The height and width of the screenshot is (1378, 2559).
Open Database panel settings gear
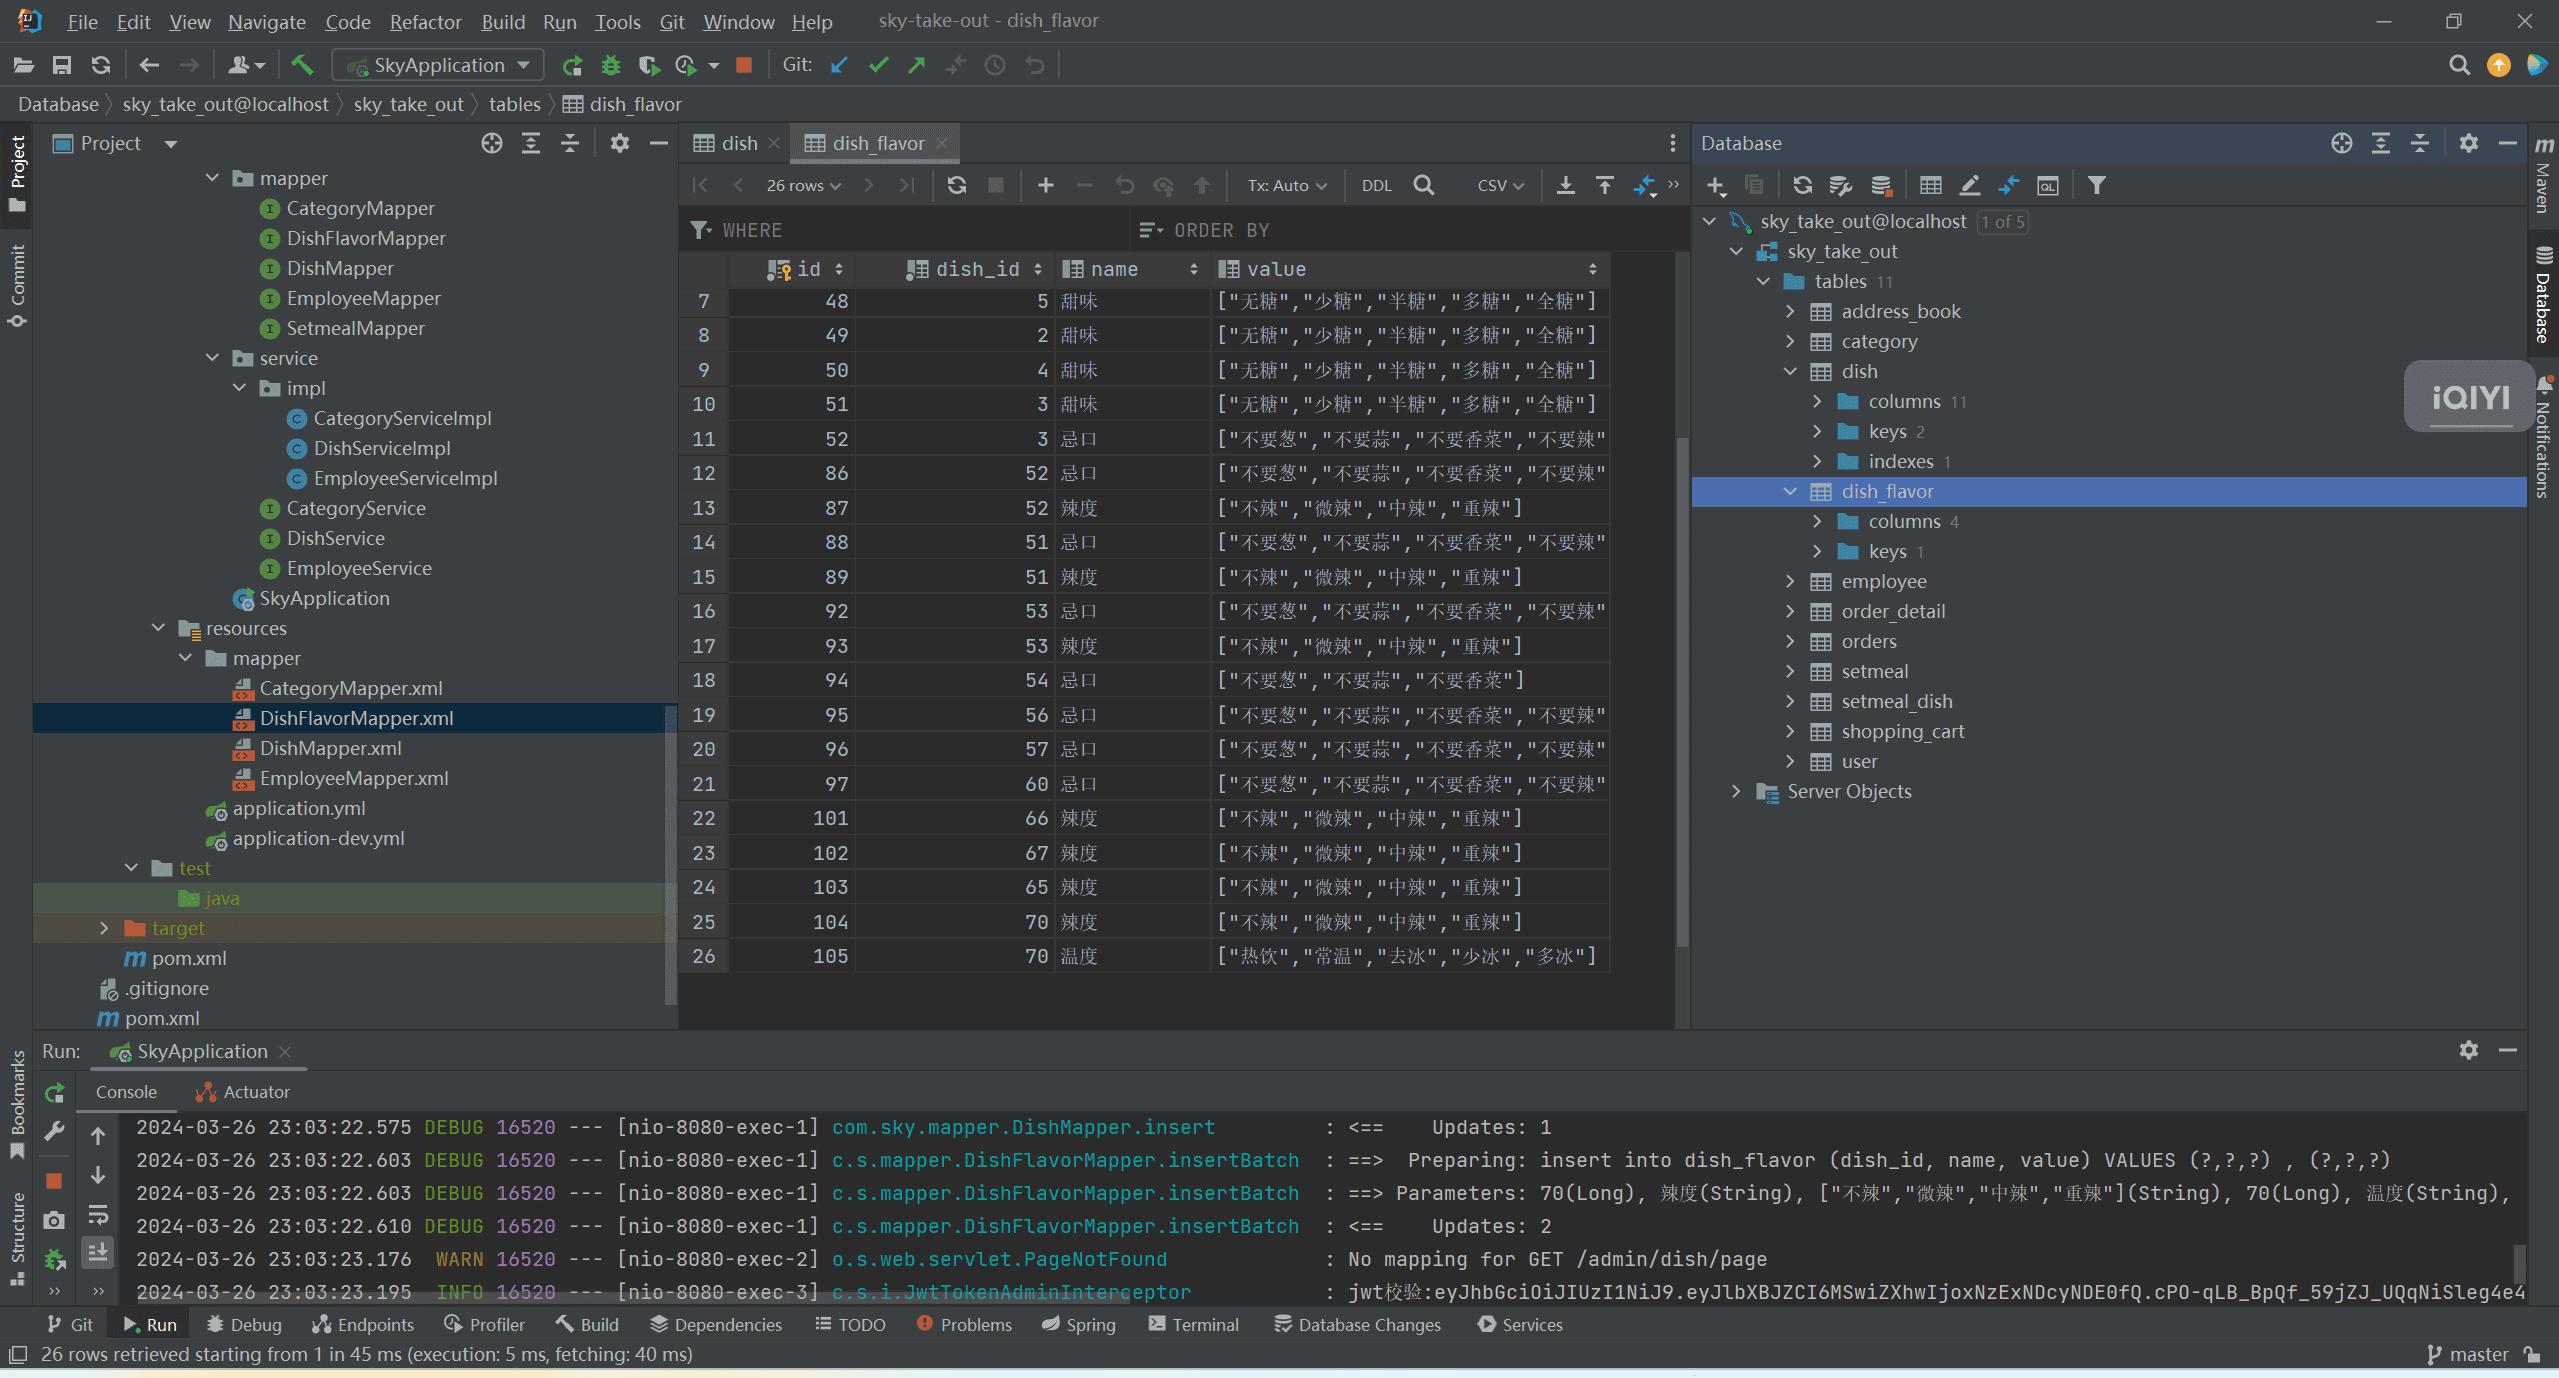(x=2468, y=143)
